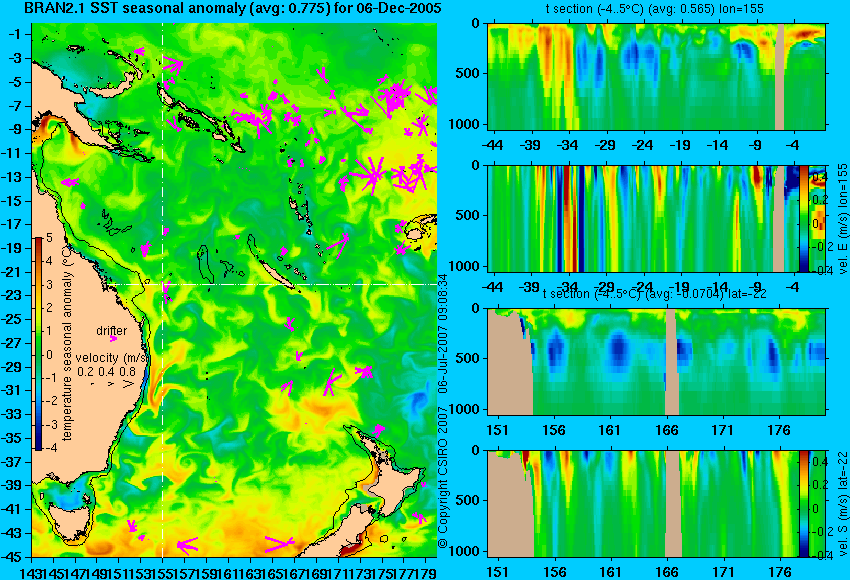Click the '-45' latitude label on the map axis
The width and height of the screenshot is (850, 580).
click(14, 557)
